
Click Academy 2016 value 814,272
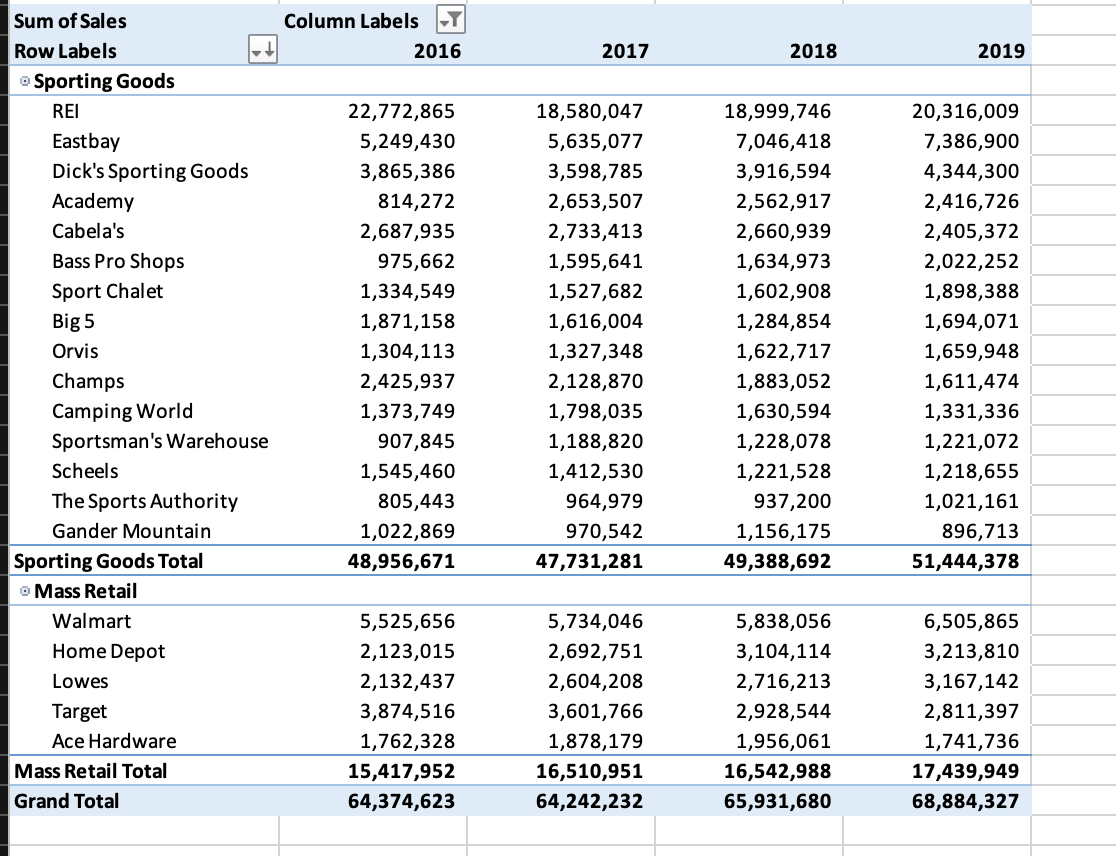pos(416,201)
